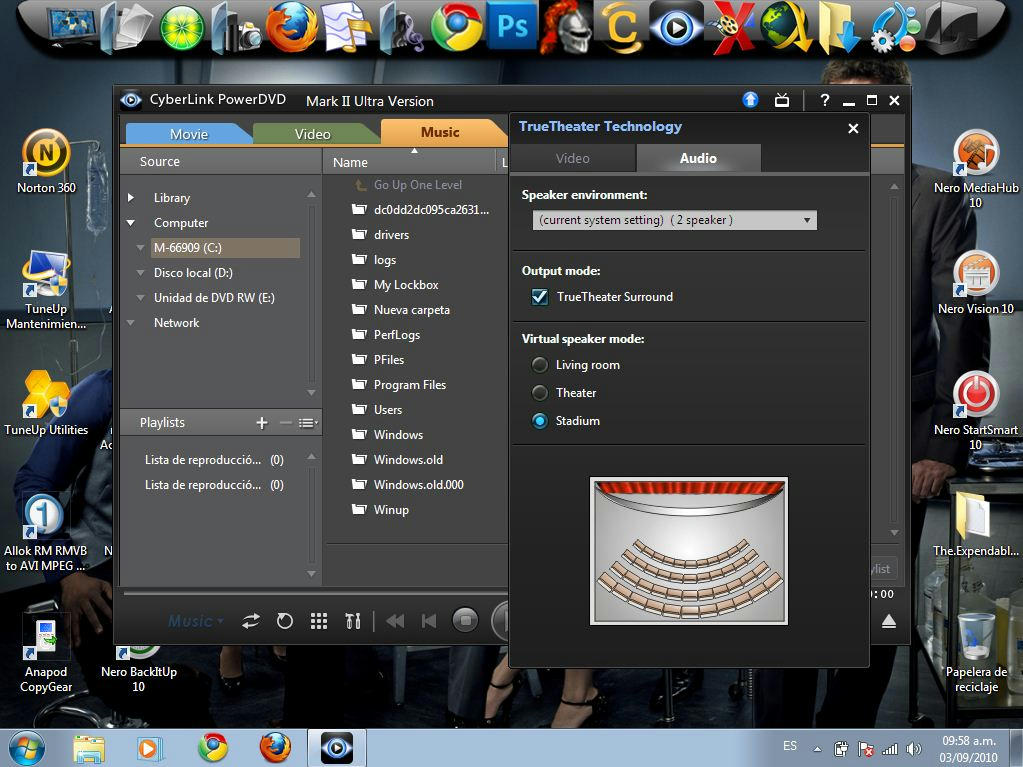Click the Source tree scrollbar
The height and width of the screenshot is (767, 1023).
pos(311,293)
